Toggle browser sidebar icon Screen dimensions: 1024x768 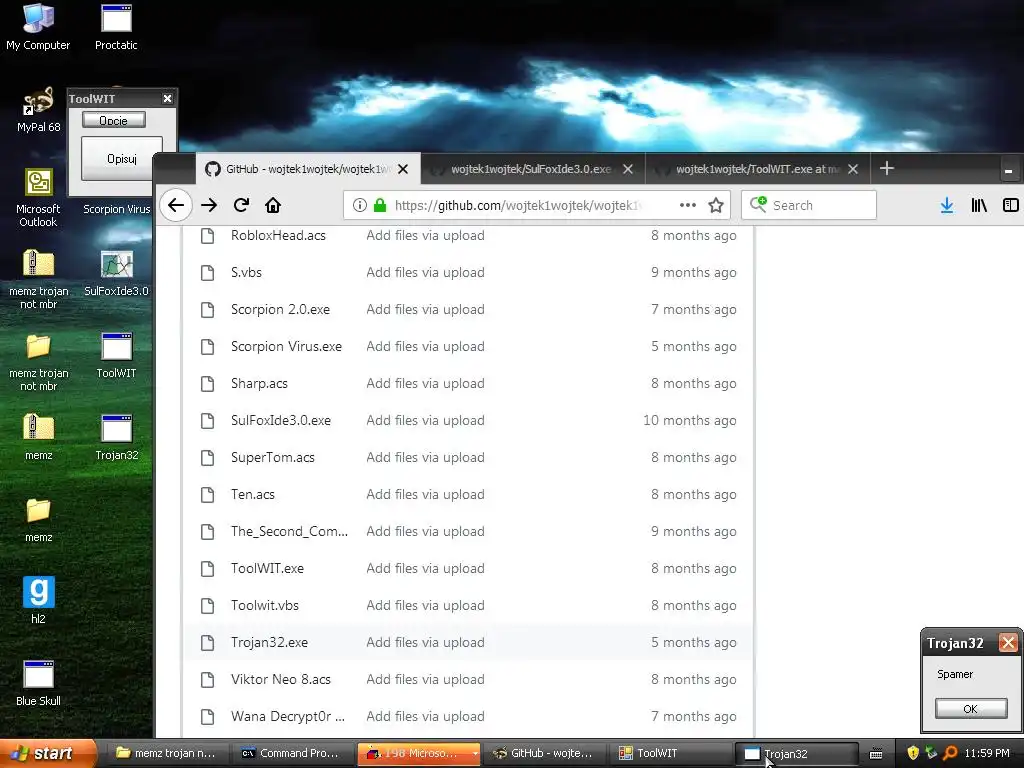(x=1010, y=205)
